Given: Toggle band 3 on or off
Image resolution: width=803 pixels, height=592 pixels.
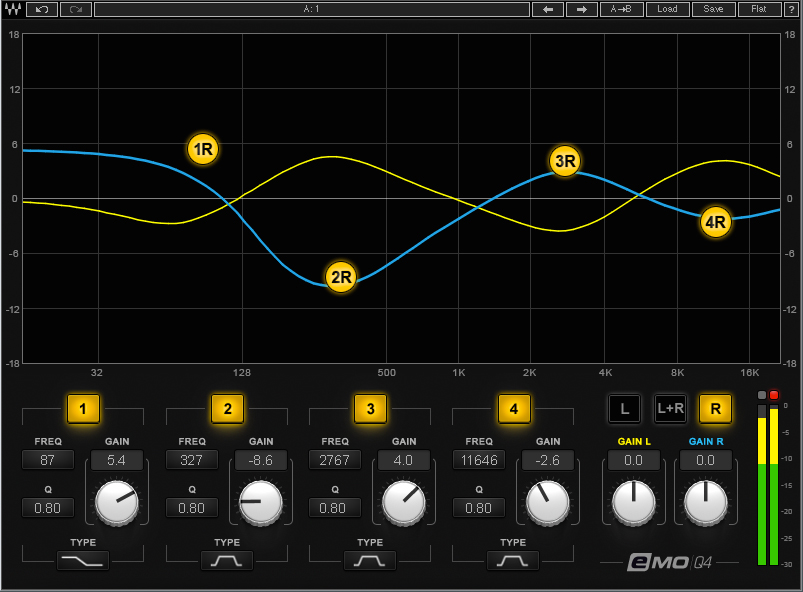Looking at the screenshot, I should click(x=370, y=408).
